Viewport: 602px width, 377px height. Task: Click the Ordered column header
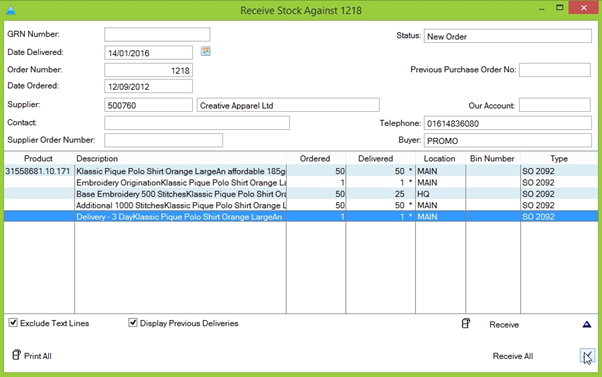pos(316,159)
